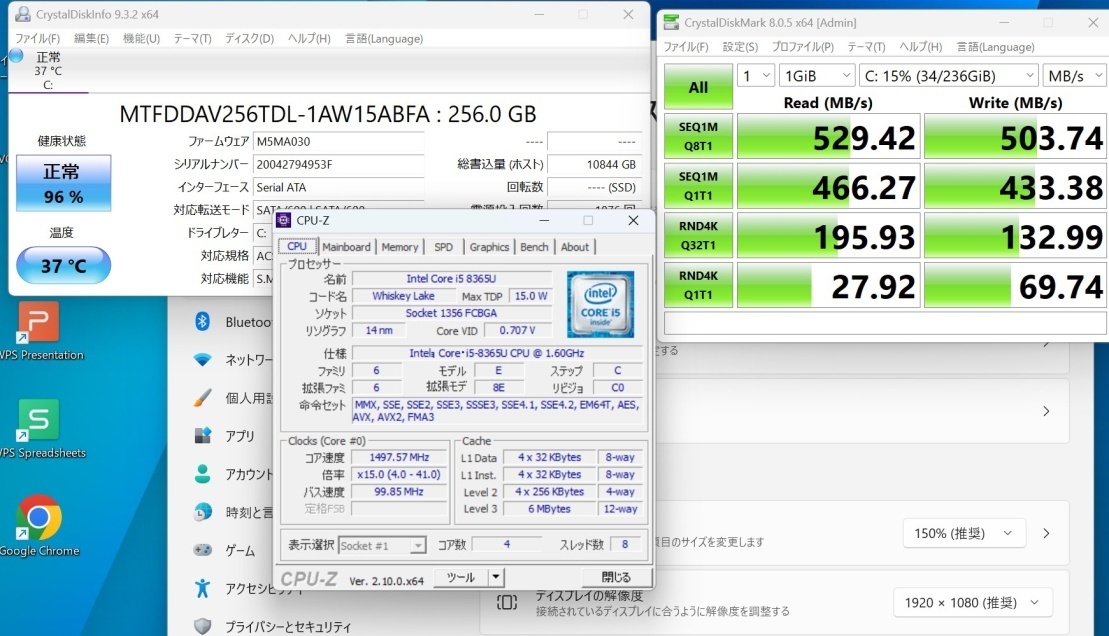Click CrystalDiskMark bottom comment text field

[x=885, y=323]
